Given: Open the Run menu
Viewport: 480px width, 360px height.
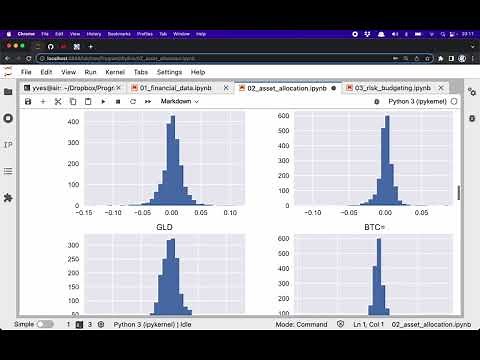Looking at the screenshot, I should pyautogui.click(x=90, y=72).
